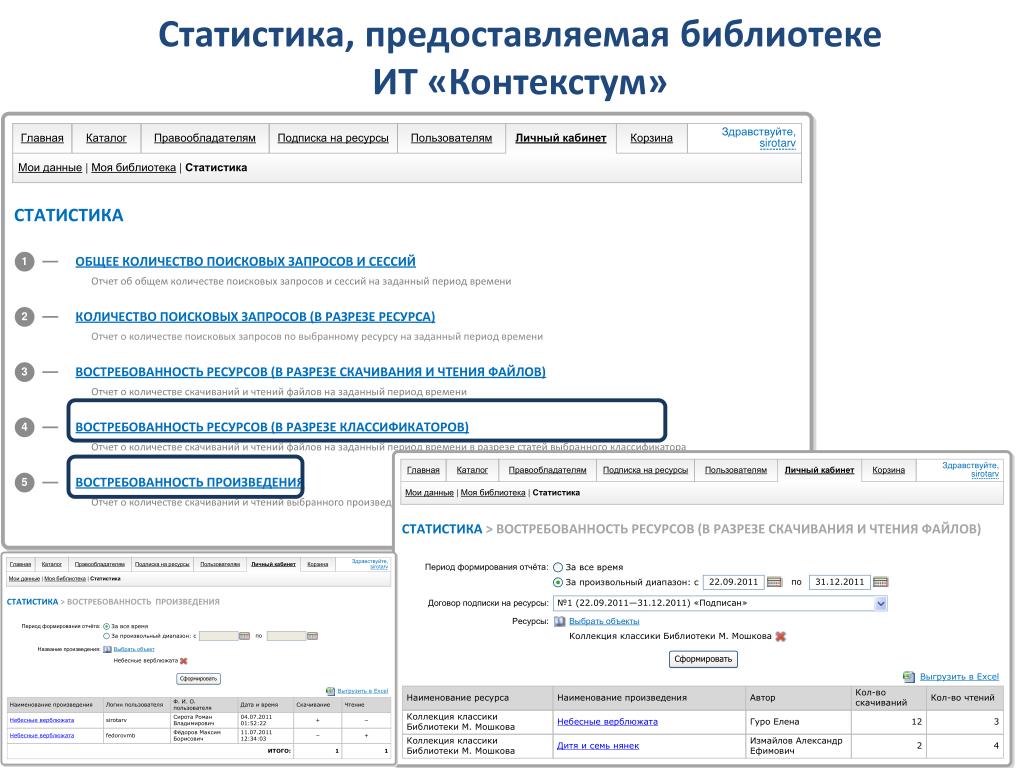Click the book icon beside Выбрать объект
Image resolution: width=1024 pixels, height=768 pixels.
point(108,649)
